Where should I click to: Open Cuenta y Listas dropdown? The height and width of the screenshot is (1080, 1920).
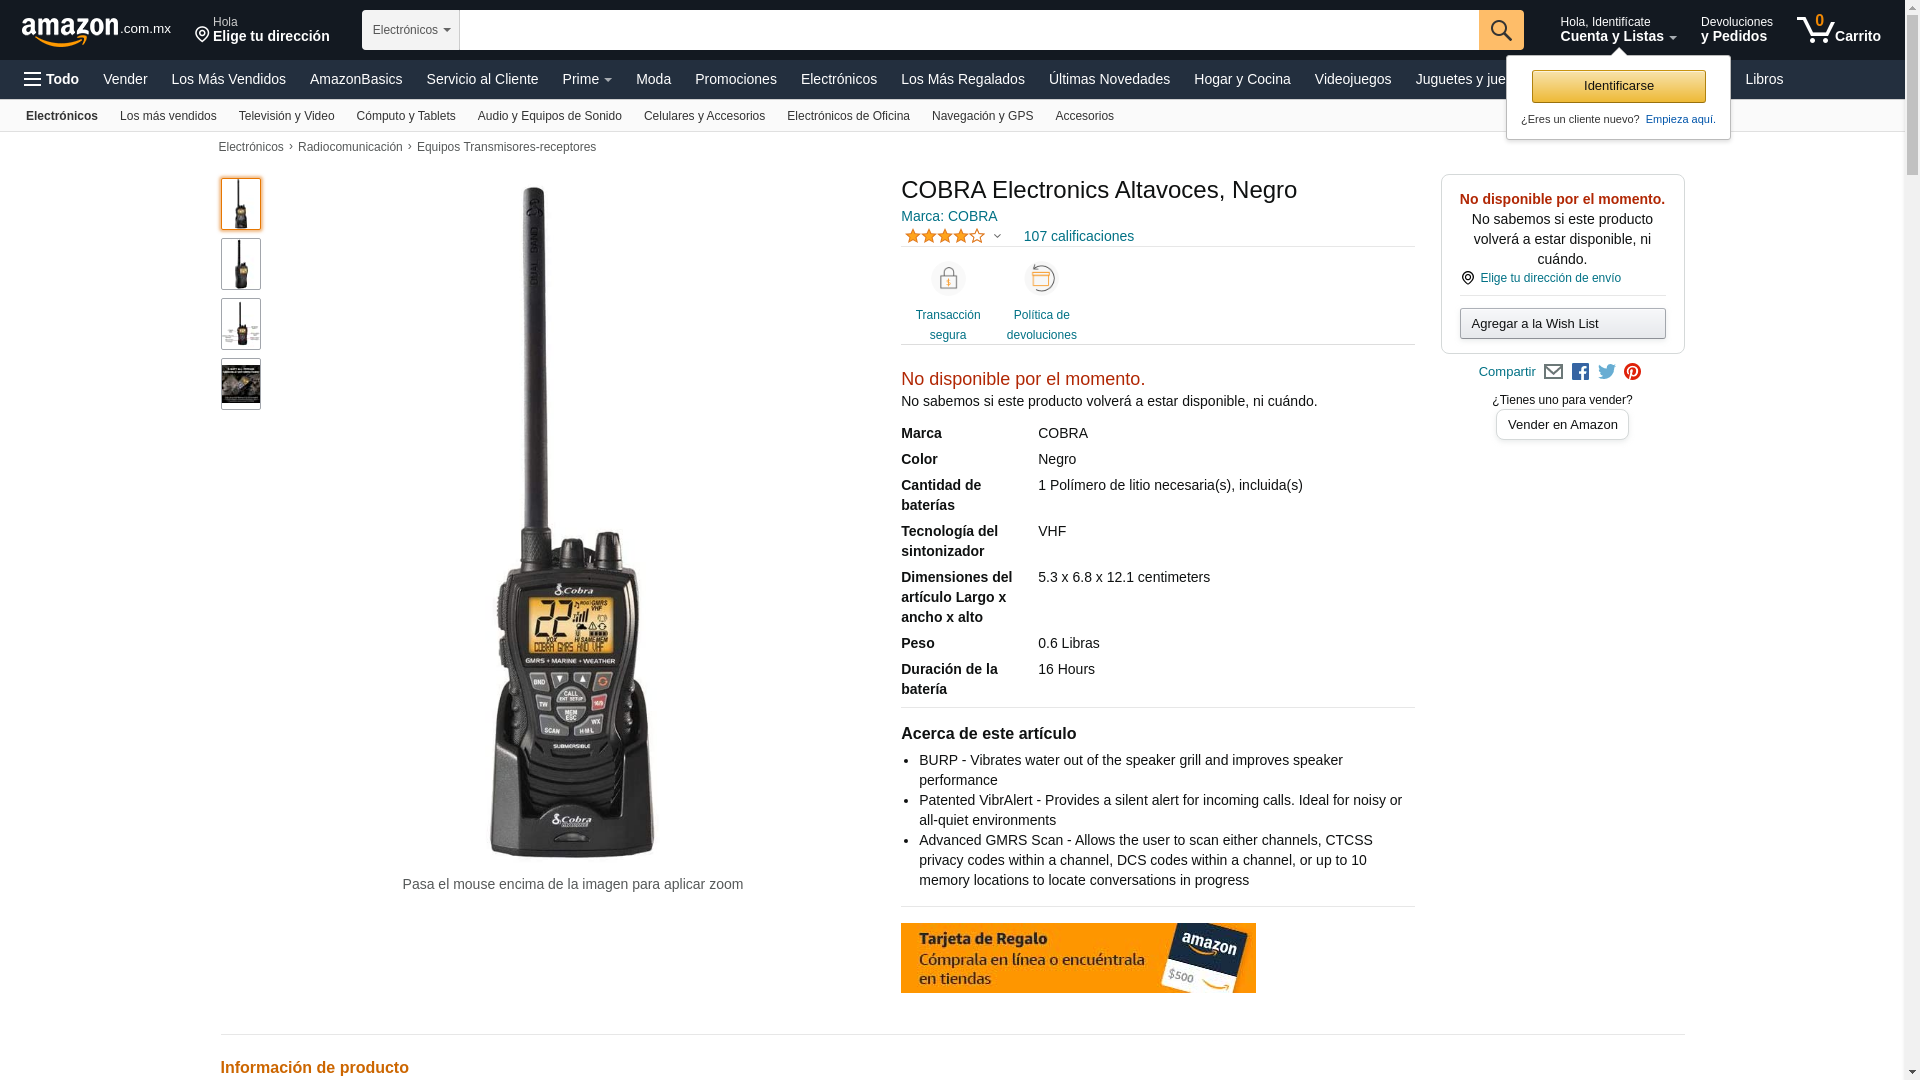pyautogui.click(x=1618, y=30)
